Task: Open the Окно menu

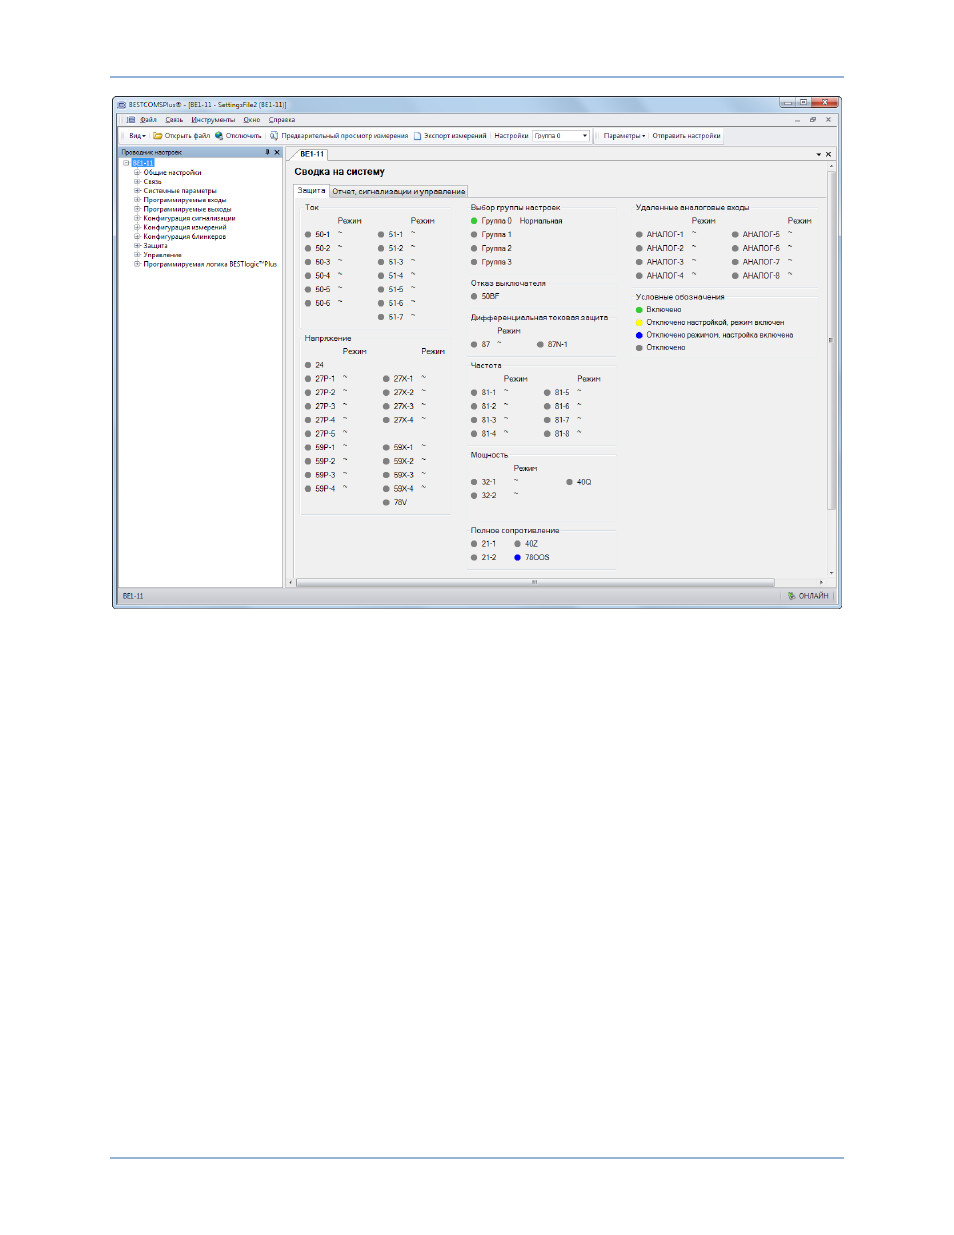Action: pyautogui.click(x=251, y=120)
